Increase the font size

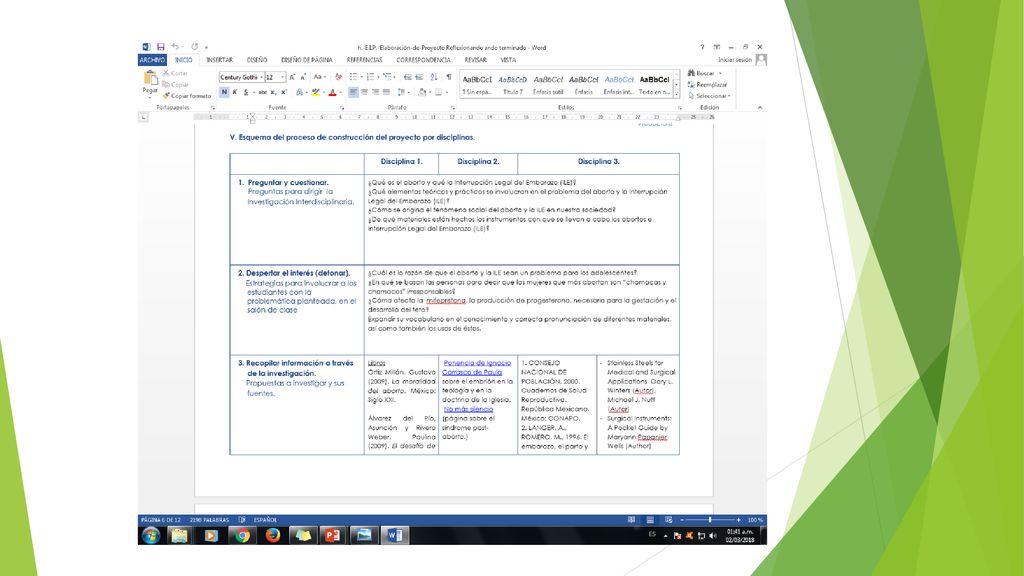click(292, 77)
